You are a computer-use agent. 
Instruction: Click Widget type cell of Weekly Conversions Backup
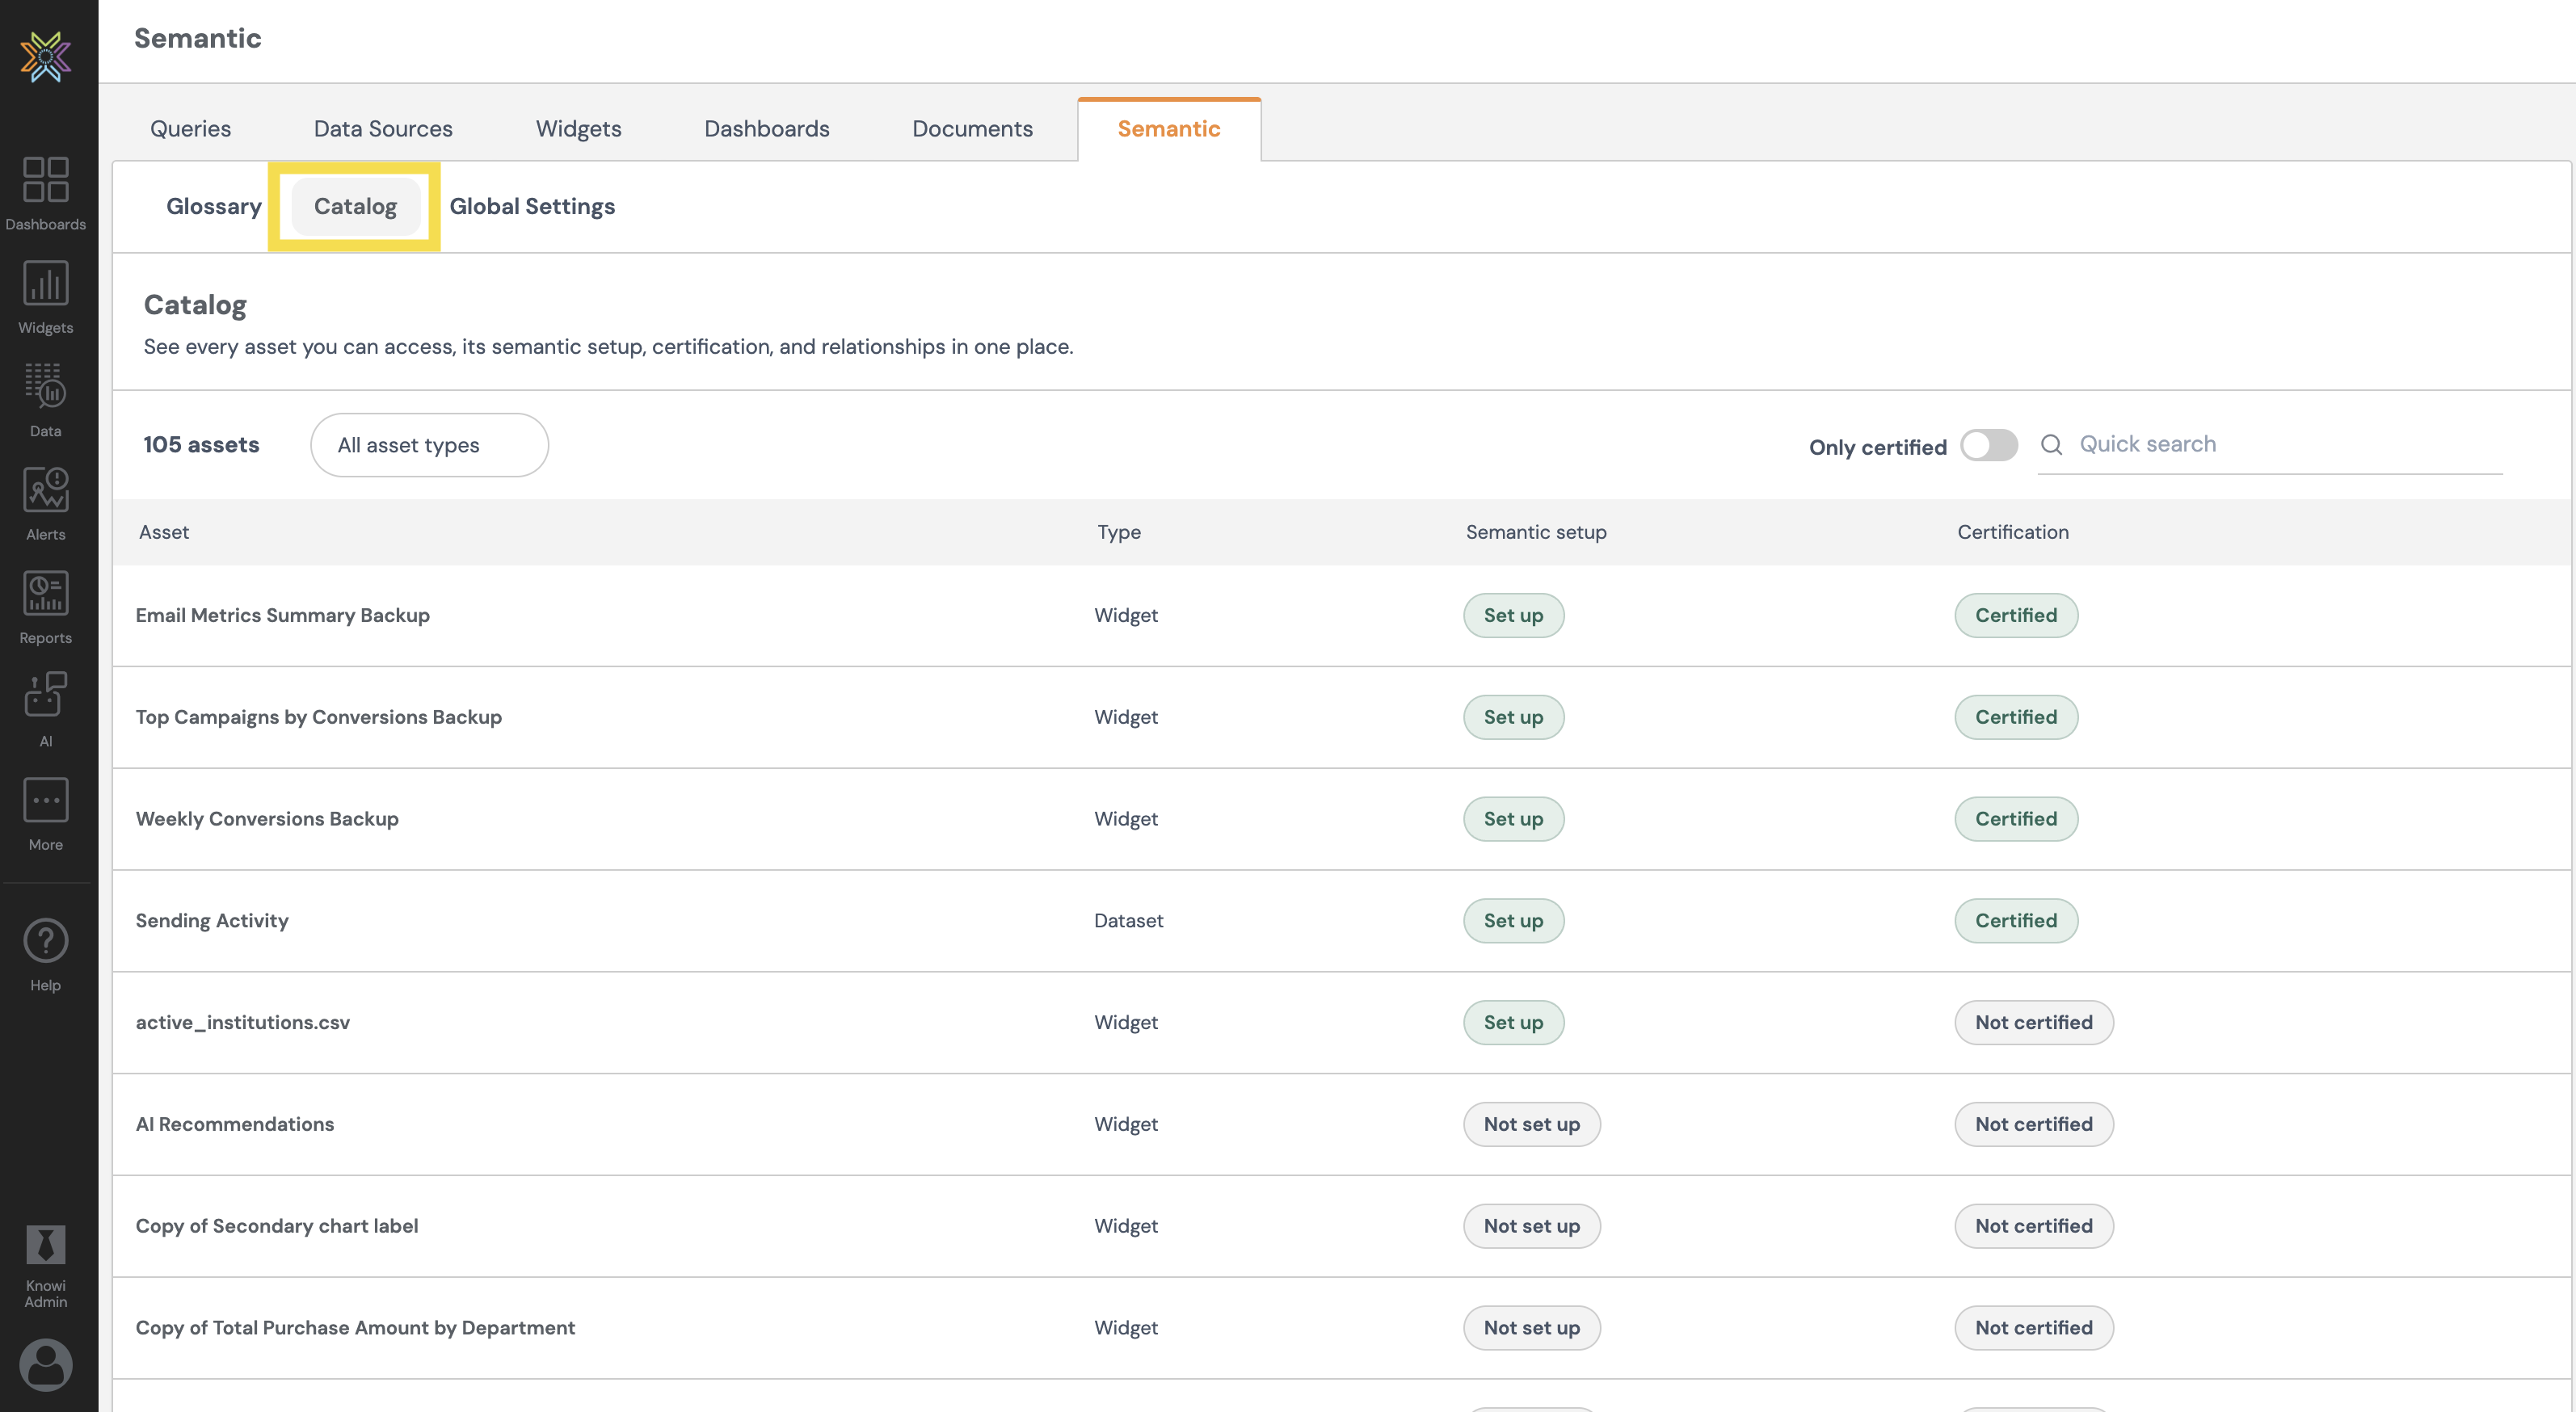pos(1126,819)
